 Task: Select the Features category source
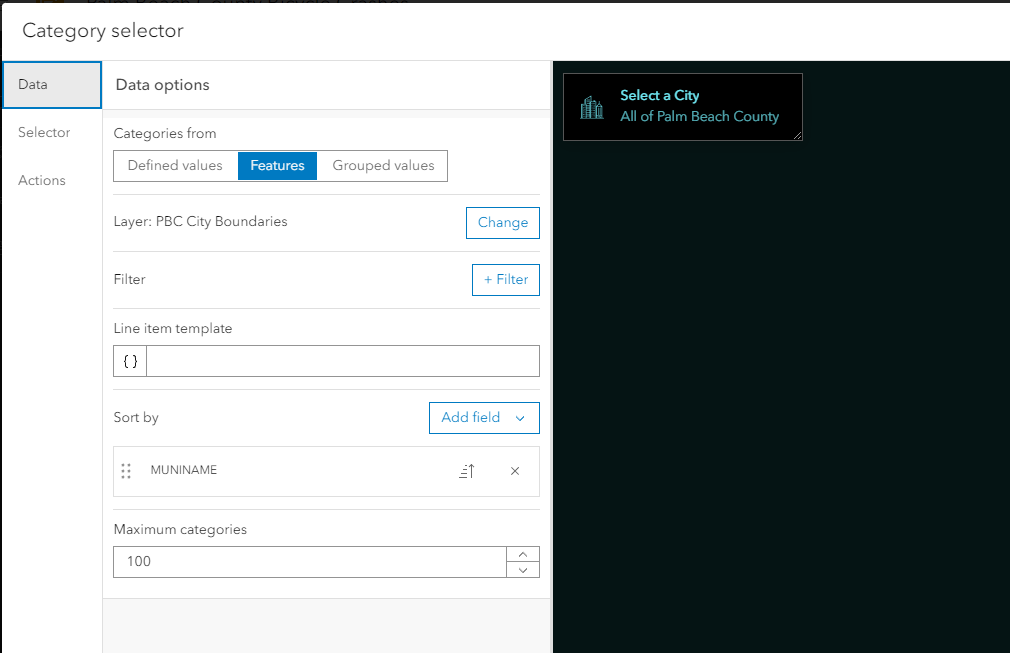277,165
